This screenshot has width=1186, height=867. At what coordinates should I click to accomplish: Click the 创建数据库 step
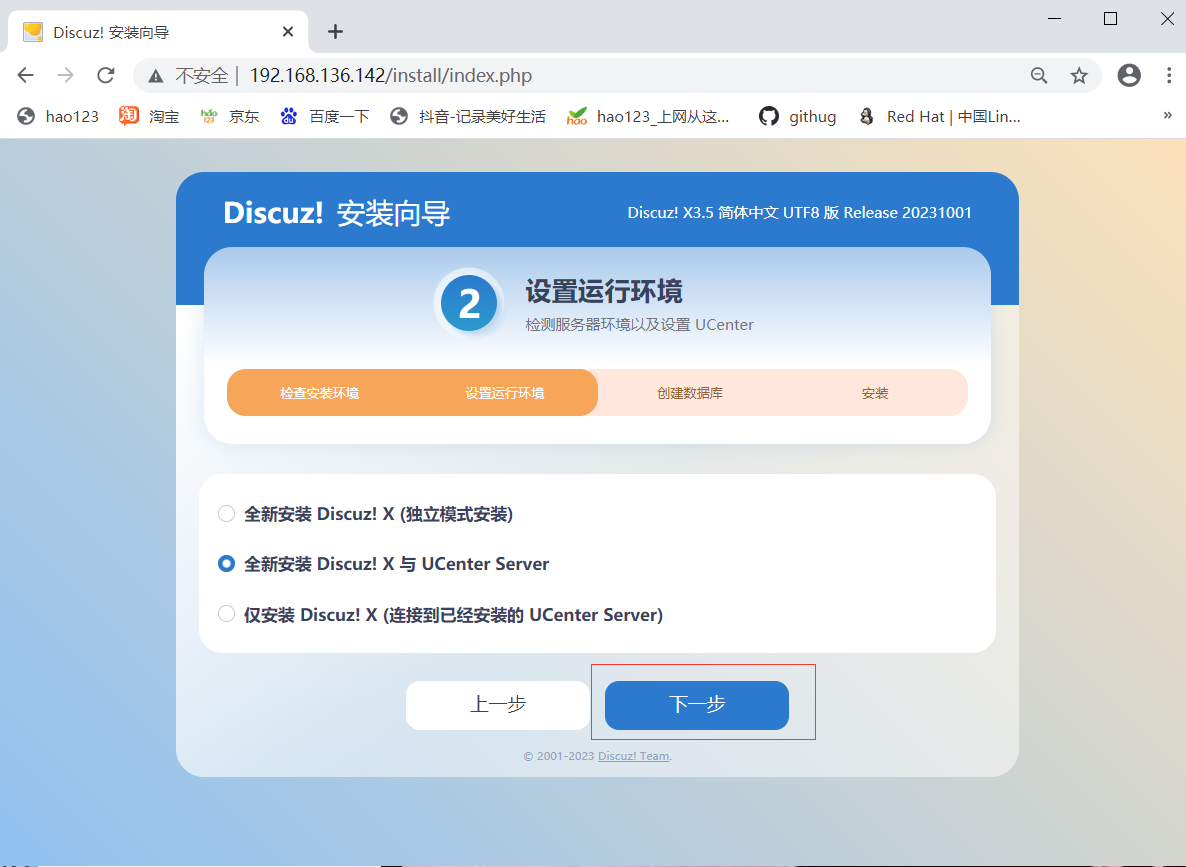tap(690, 393)
